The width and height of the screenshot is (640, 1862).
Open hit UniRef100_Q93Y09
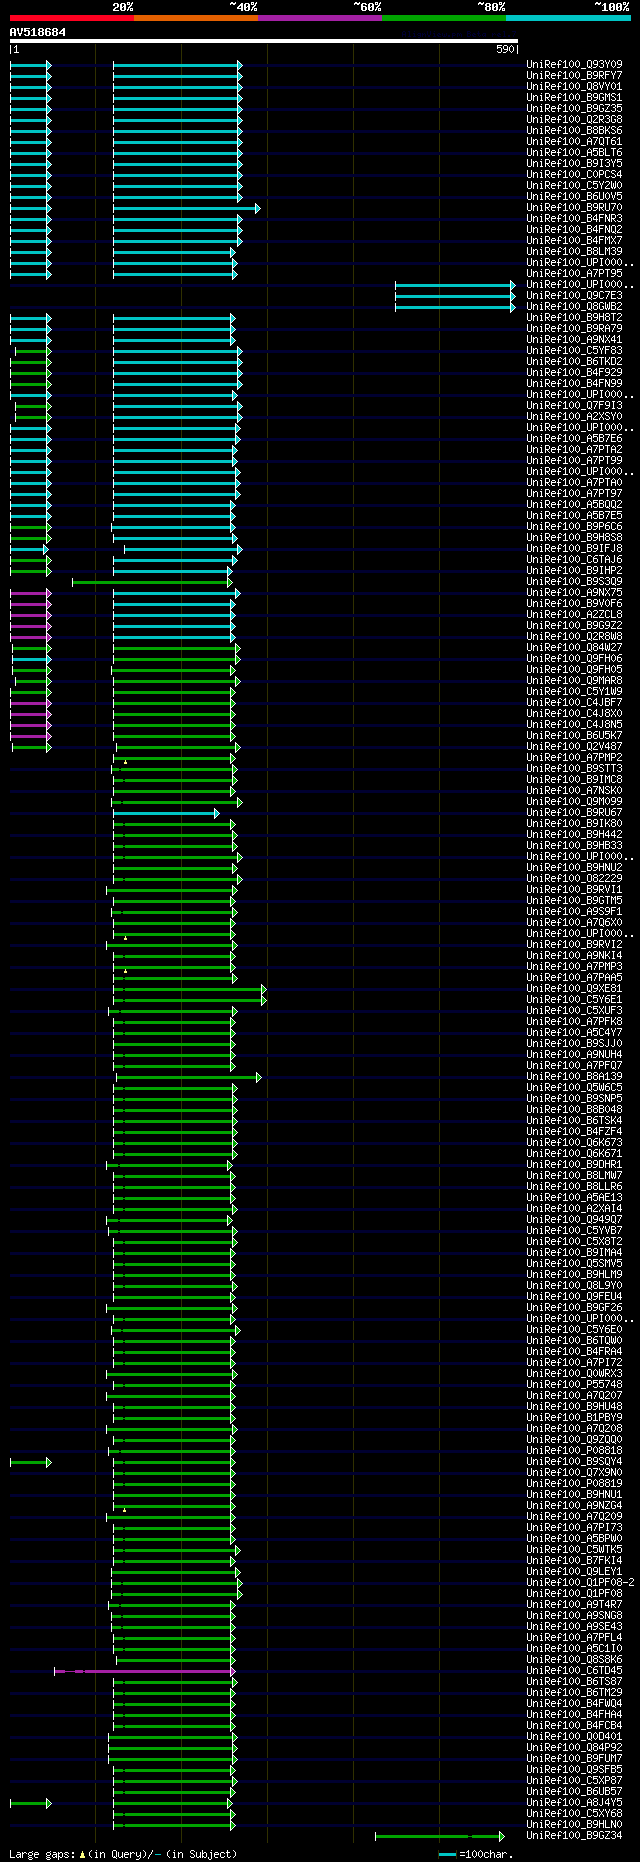(x=574, y=65)
